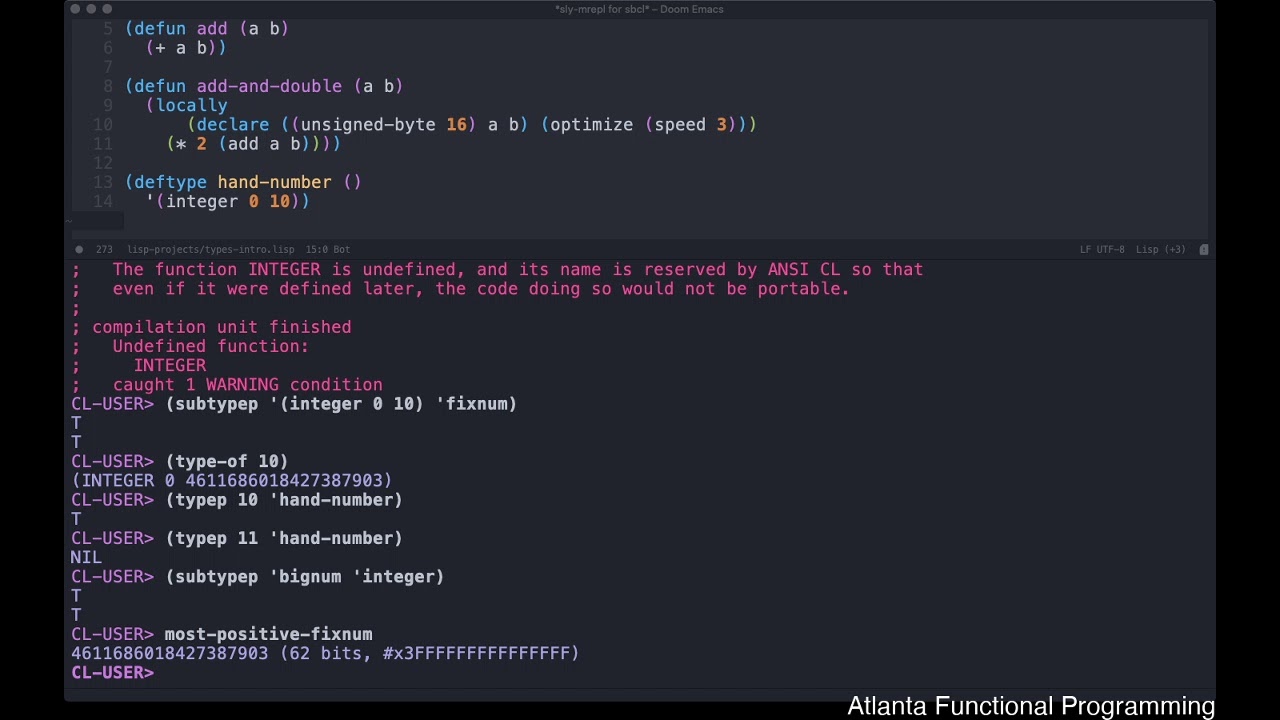1280x720 pixels.
Task: Click the 273 buffer size in modeline
Action: (x=104, y=249)
